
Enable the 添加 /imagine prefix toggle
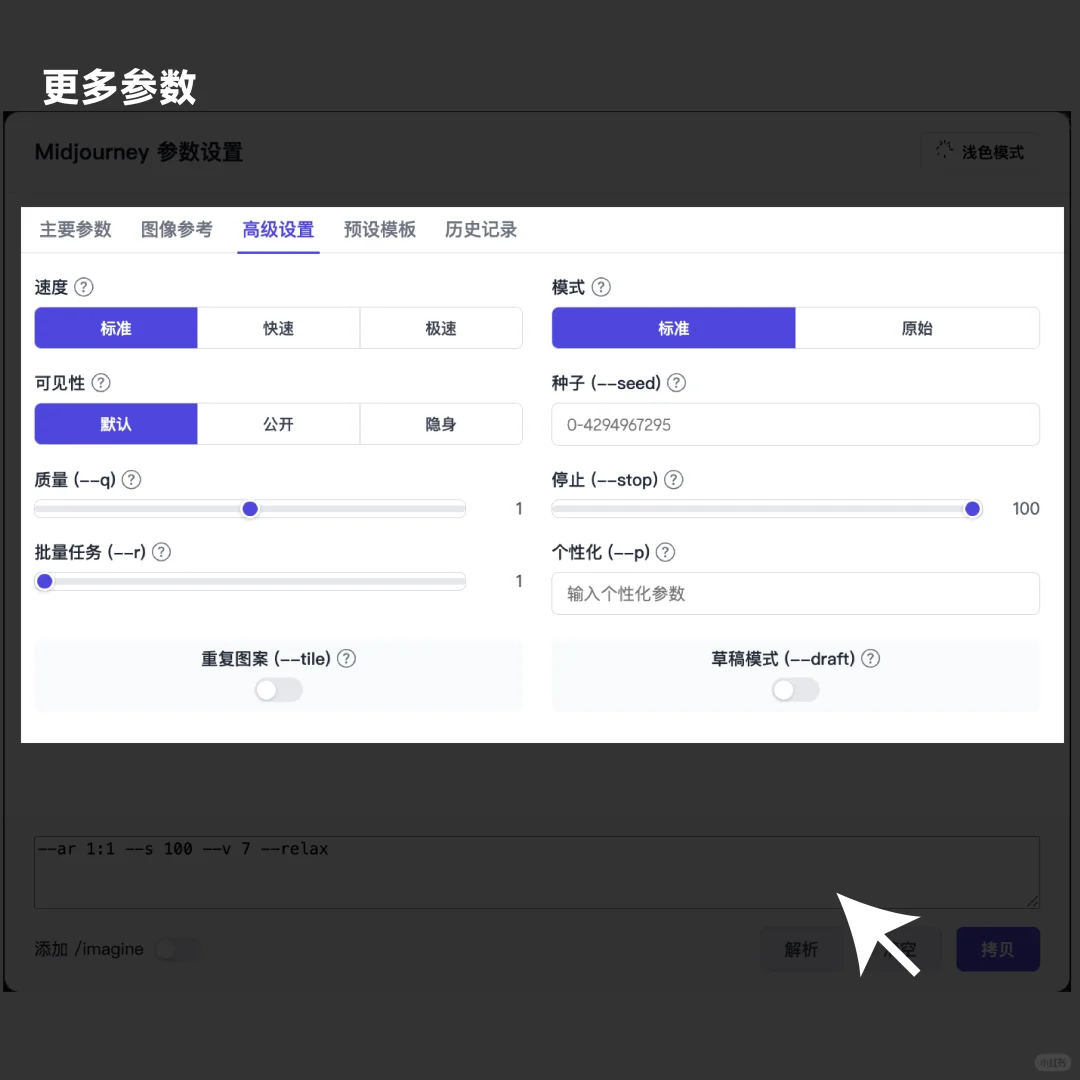click(x=177, y=949)
